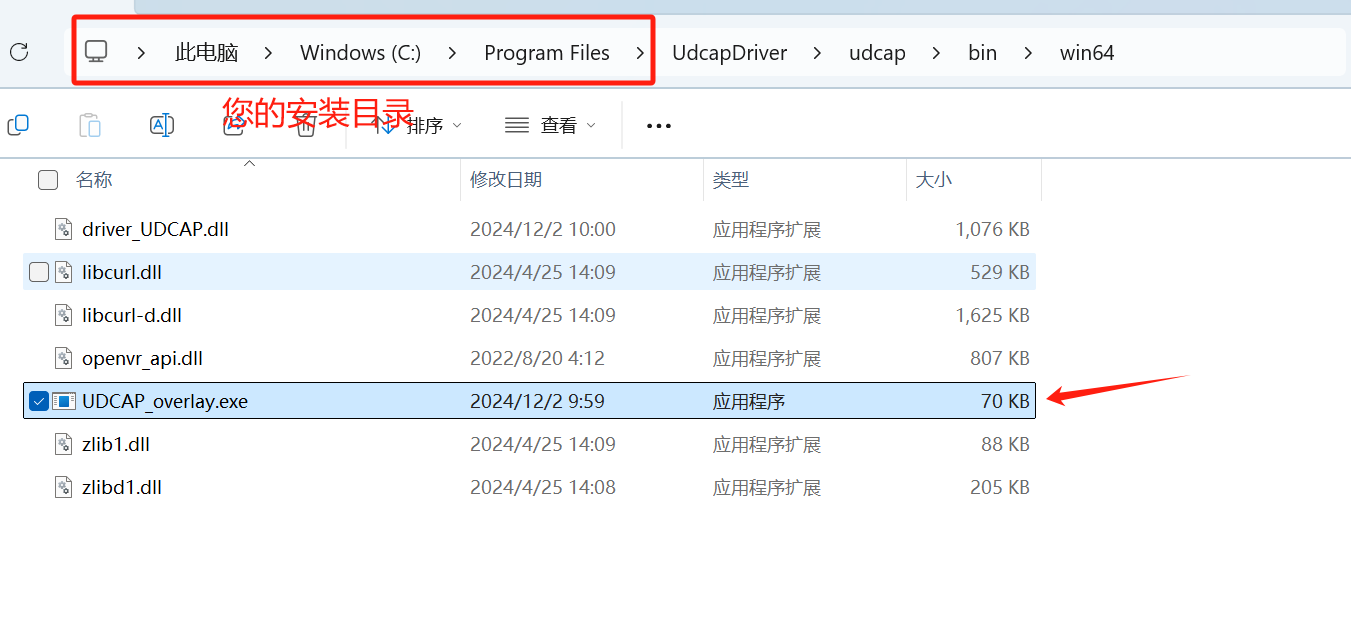Viewport: 1351px width, 627px height.
Task: Click the 529 KB size value
Action: 1000,272
